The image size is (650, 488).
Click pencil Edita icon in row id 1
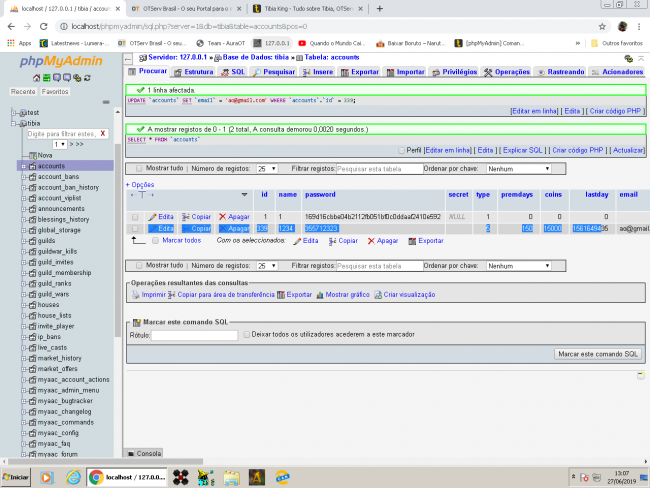tap(153, 217)
